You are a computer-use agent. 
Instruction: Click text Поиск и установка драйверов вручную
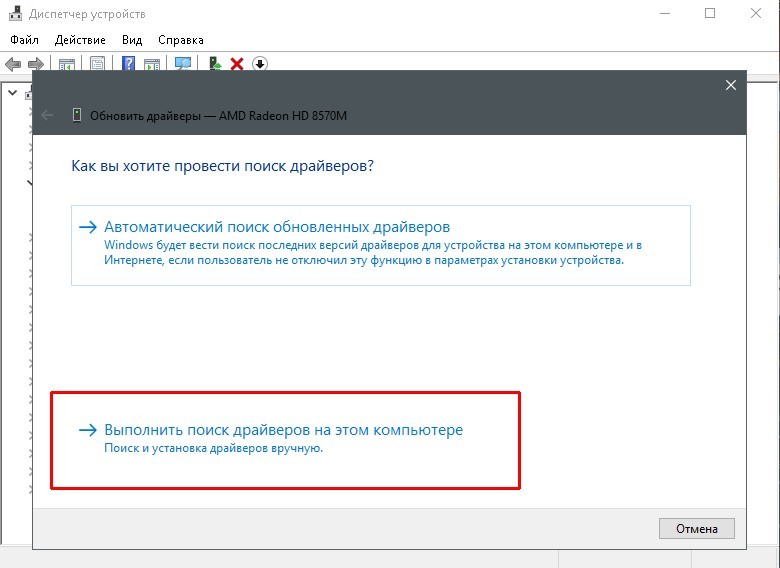pyautogui.click(x=213, y=448)
